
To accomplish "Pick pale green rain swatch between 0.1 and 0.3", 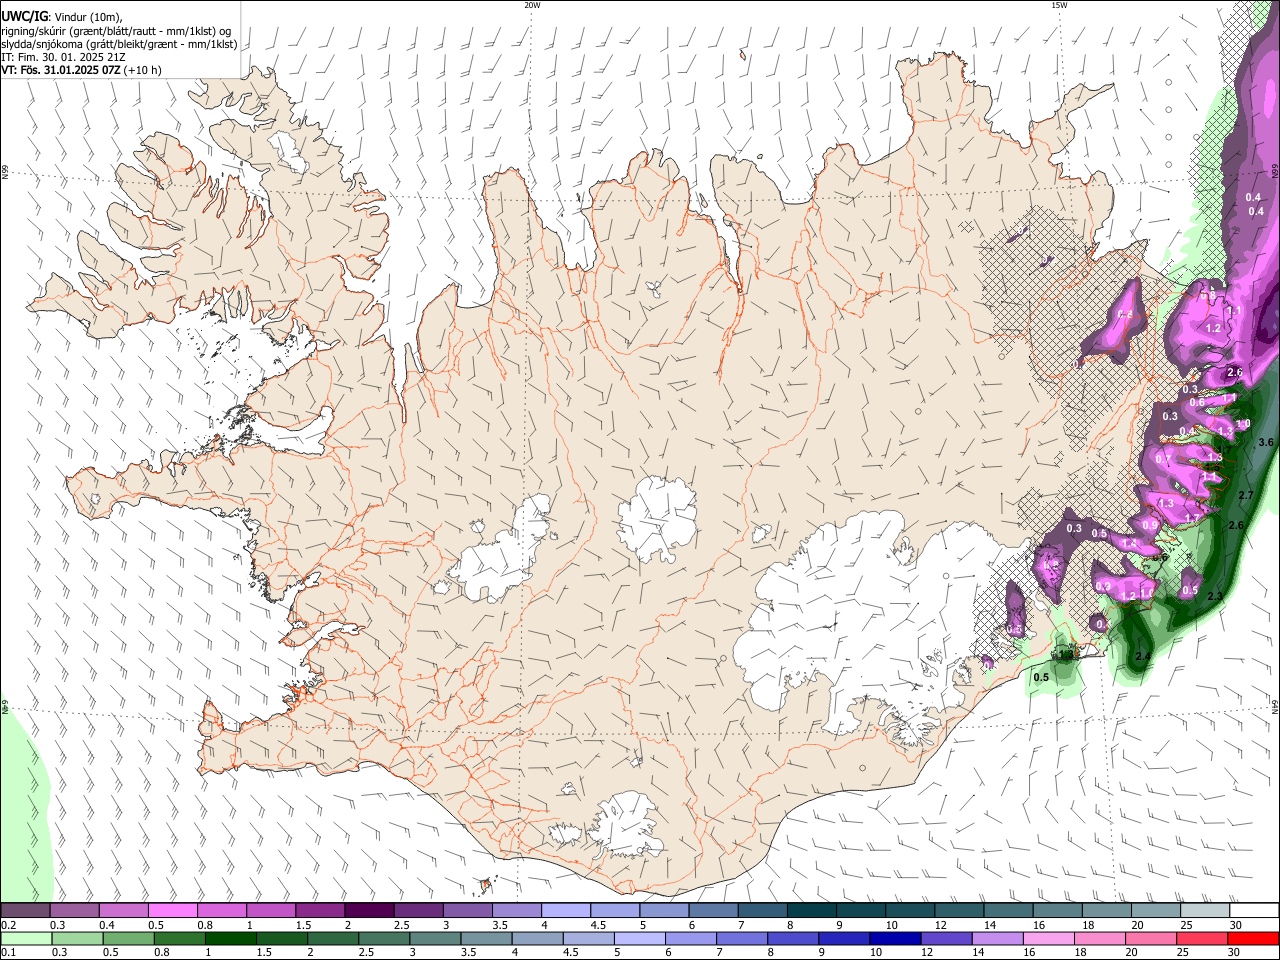I will coord(25,938).
